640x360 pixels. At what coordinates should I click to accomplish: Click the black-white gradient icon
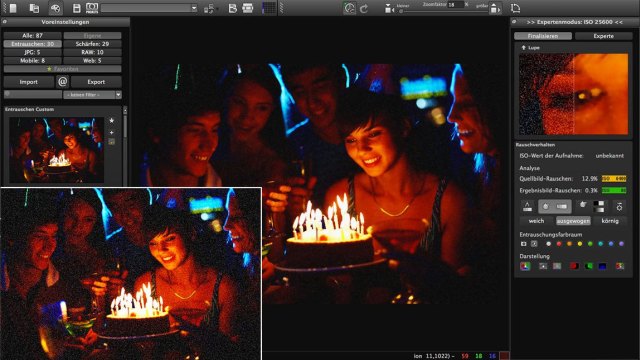tap(599, 207)
